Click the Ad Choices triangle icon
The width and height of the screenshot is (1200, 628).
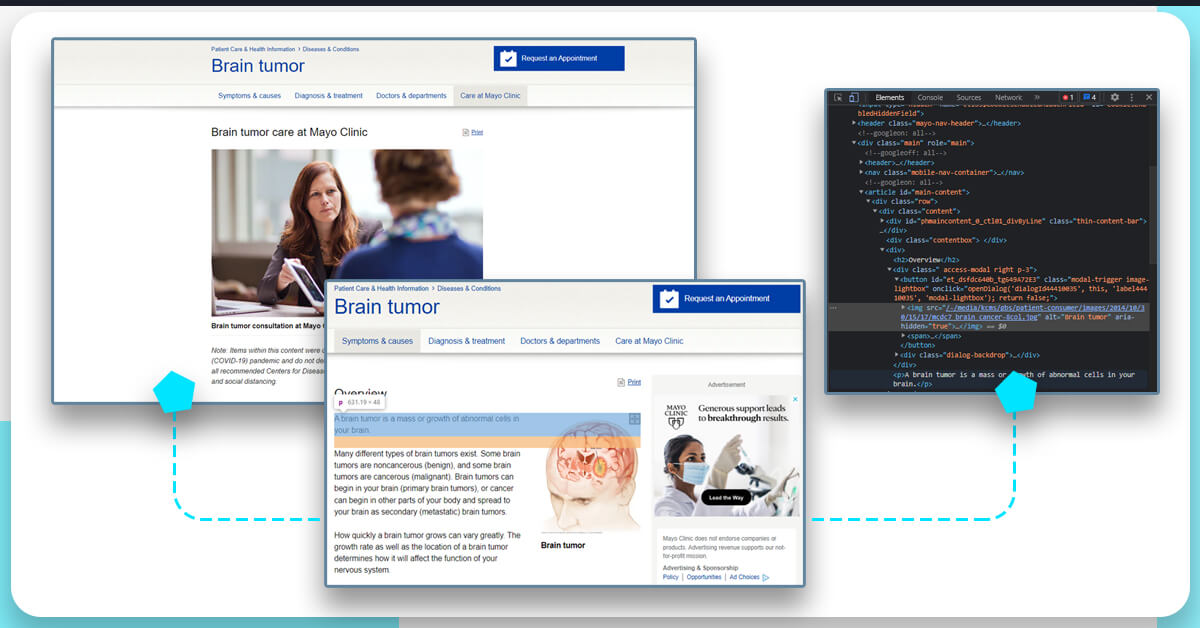point(766,577)
